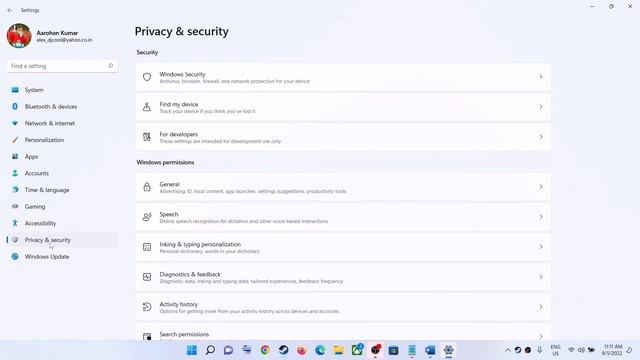Open For developers settings

pyautogui.click(x=343, y=137)
